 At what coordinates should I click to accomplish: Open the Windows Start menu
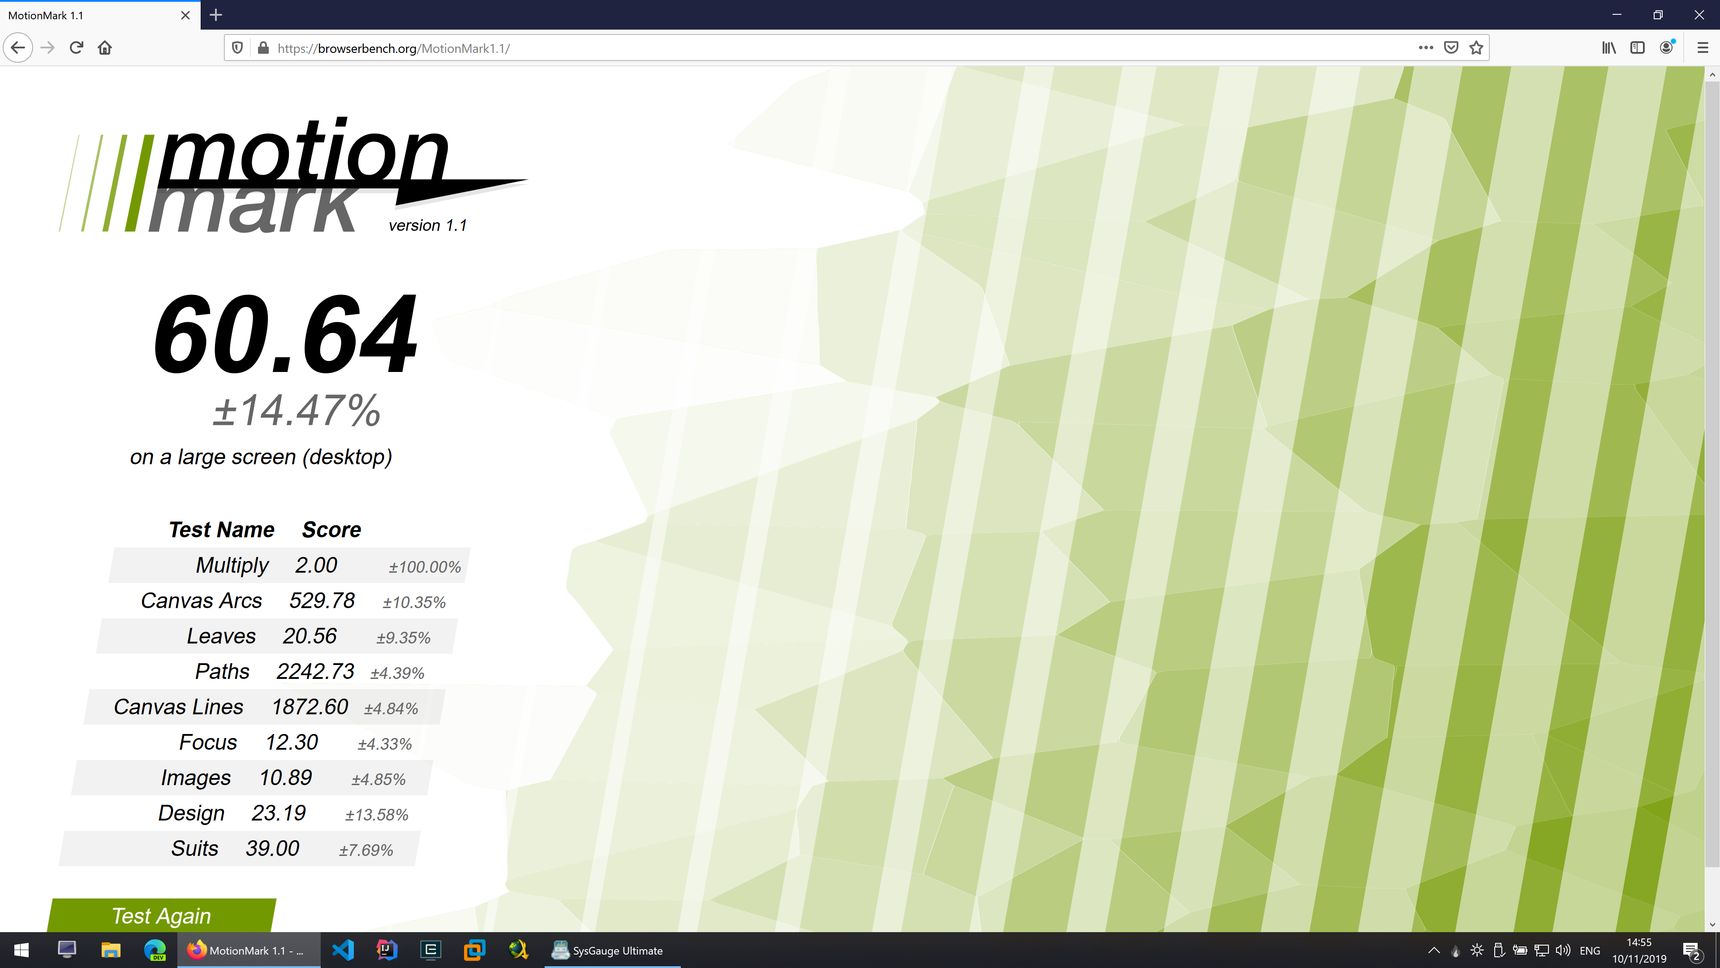[x=21, y=950]
